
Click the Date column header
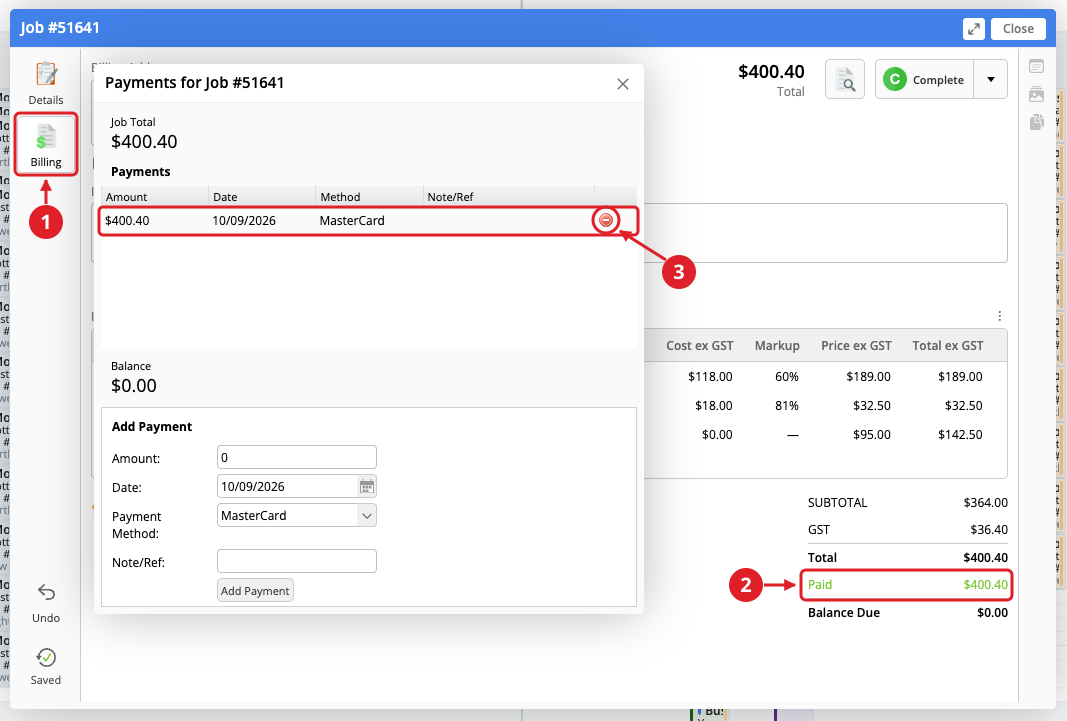click(225, 197)
